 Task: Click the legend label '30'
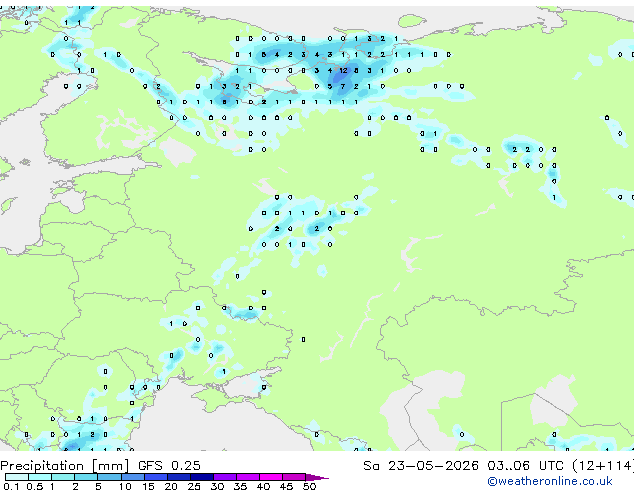(217, 486)
